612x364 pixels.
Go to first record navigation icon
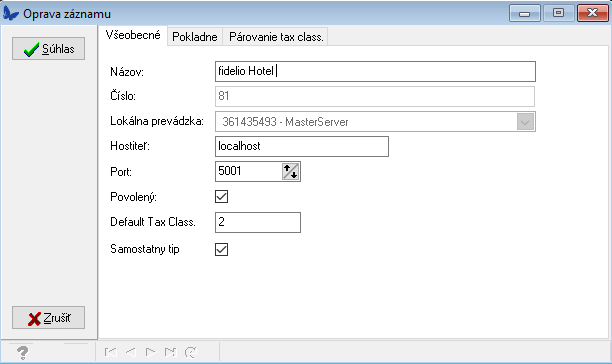coord(111,352)
